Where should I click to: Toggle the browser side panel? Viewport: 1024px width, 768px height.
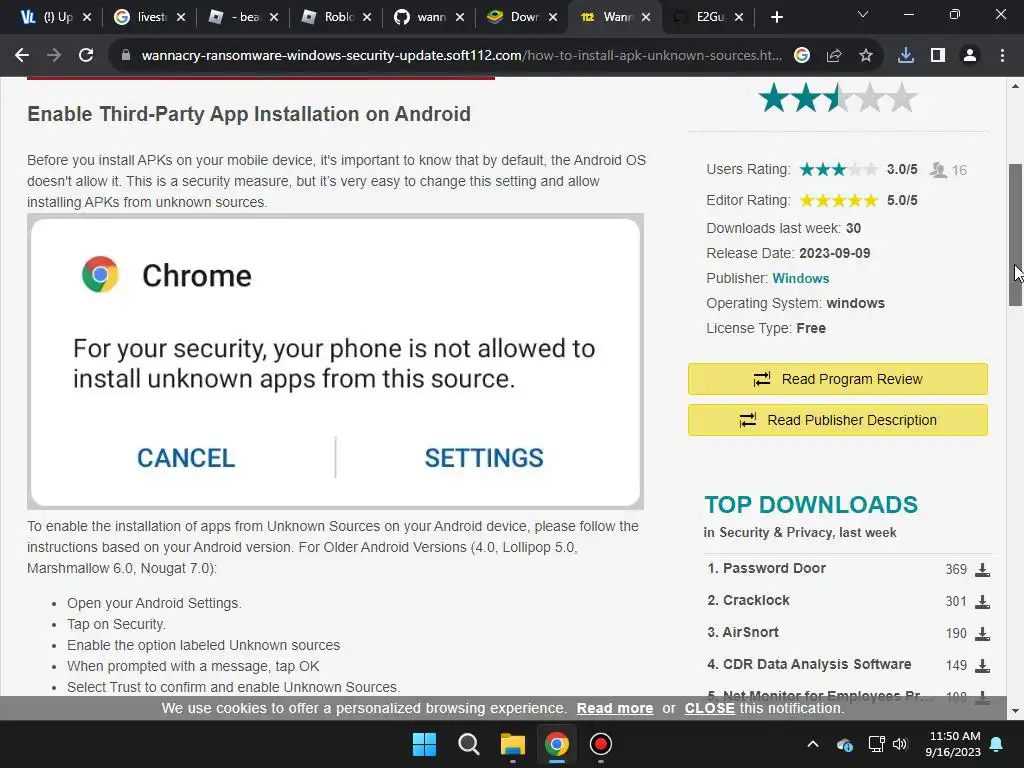[x=938, y=56]
